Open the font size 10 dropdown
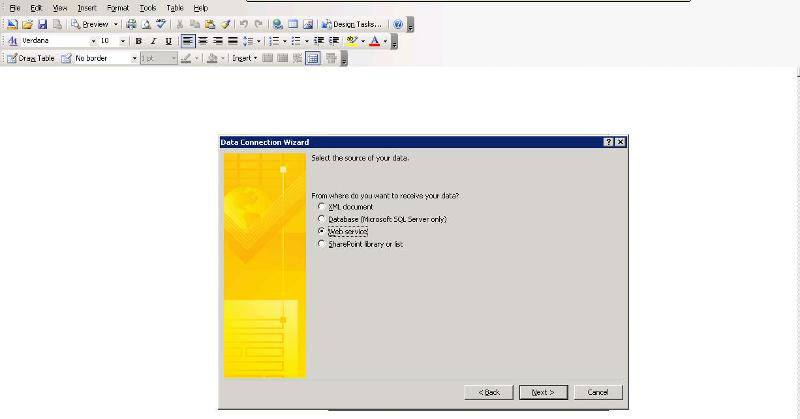 coord(122,41)
